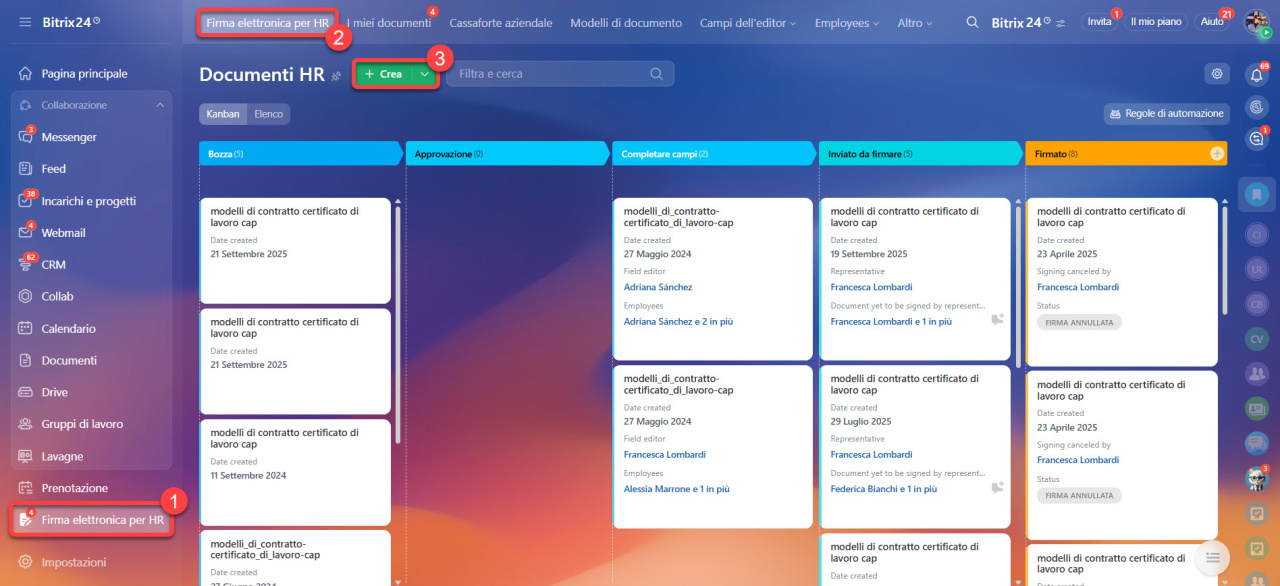Switch to Kanban view

pyautogui.click(x=223, y=114)
